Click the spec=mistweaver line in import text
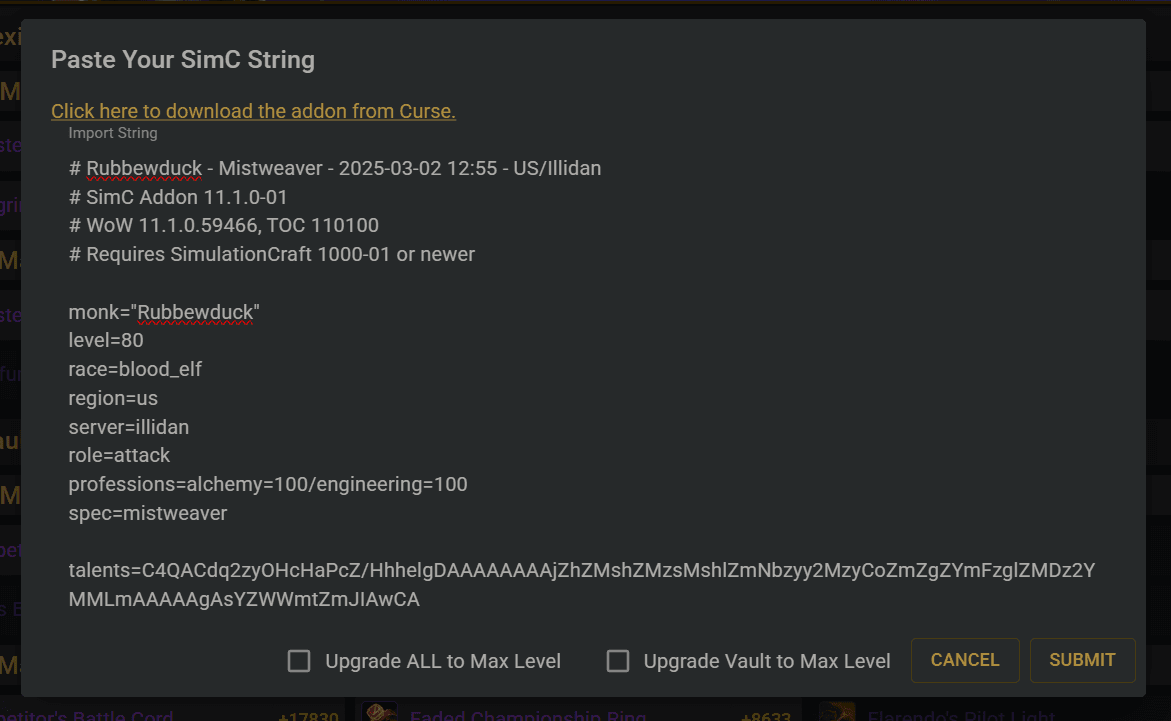The width and height of the screenshot is (1171, 721). [x=148, y=513]
